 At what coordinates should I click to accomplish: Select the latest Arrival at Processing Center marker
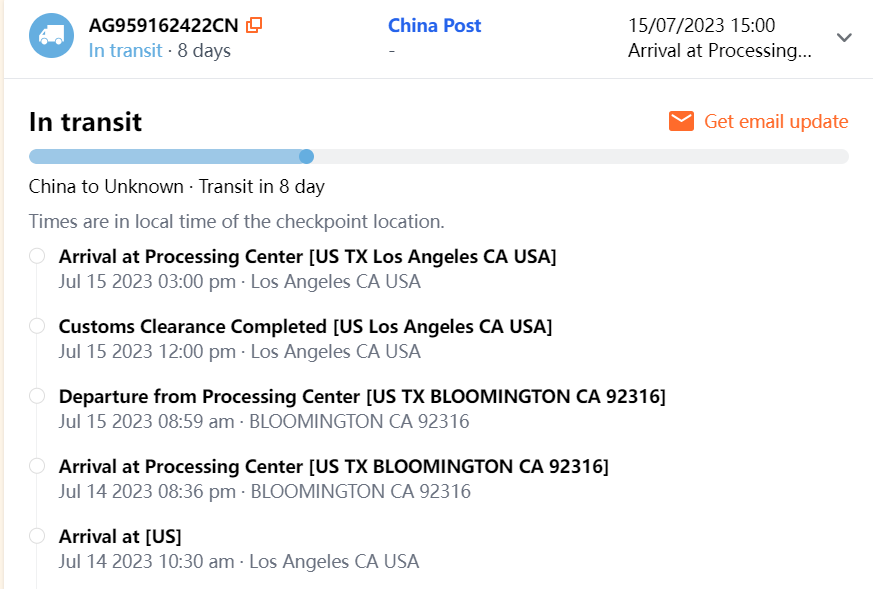coord(37,256)
